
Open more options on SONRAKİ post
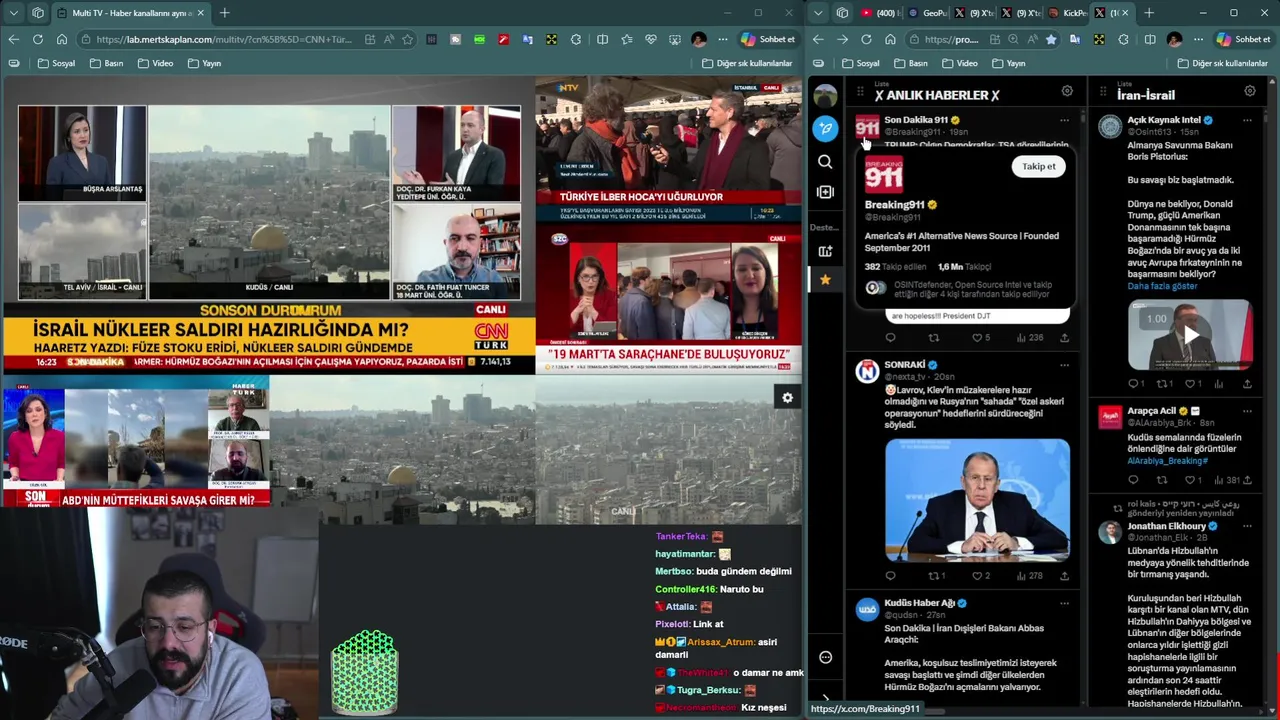tap(1064, 365)
